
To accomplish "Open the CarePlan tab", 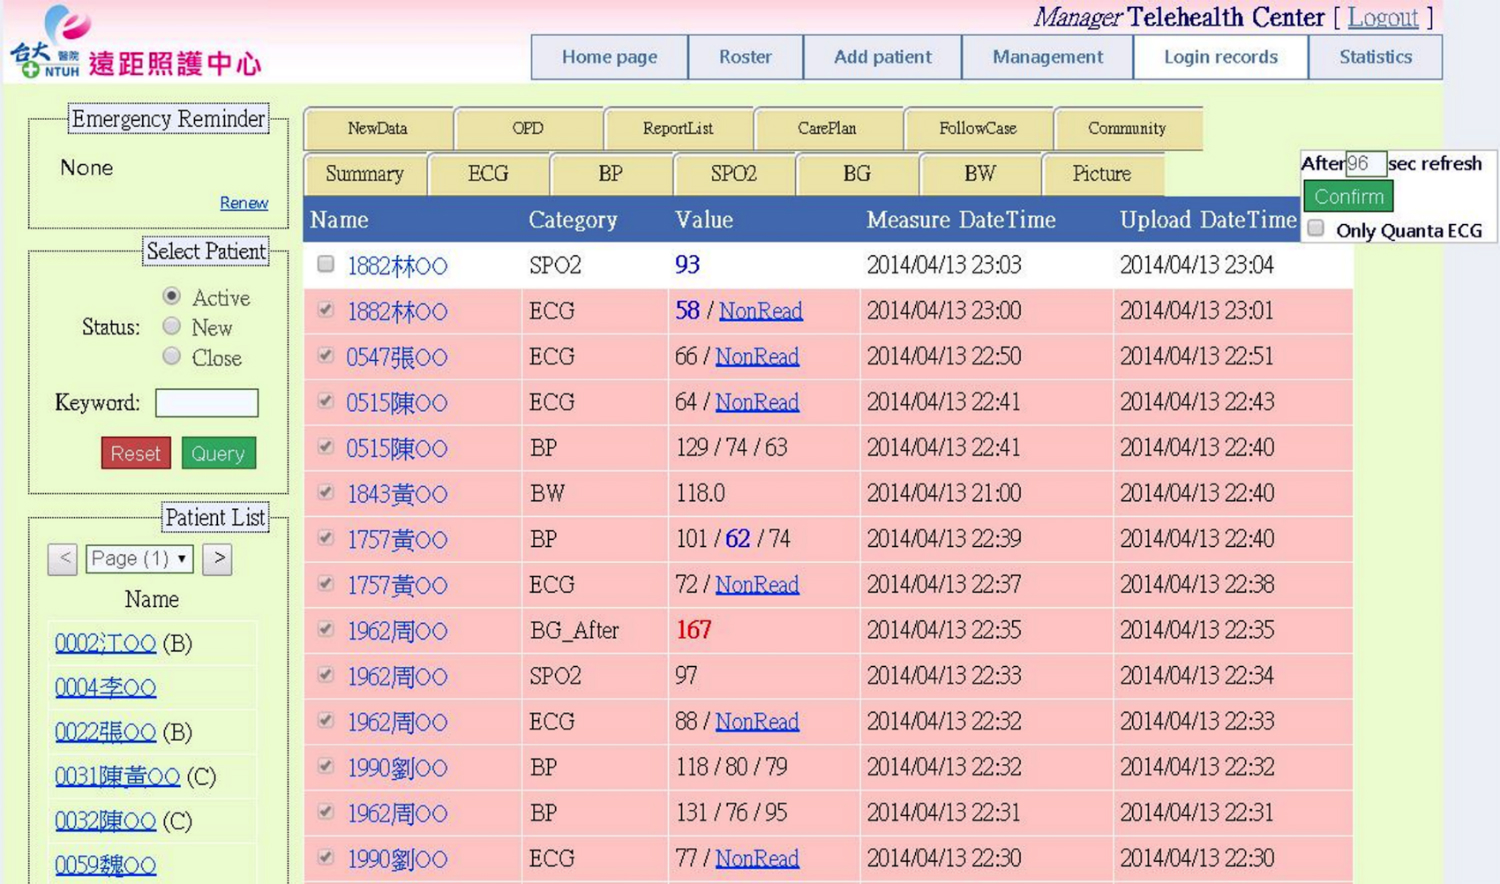I will coord(827,129).
